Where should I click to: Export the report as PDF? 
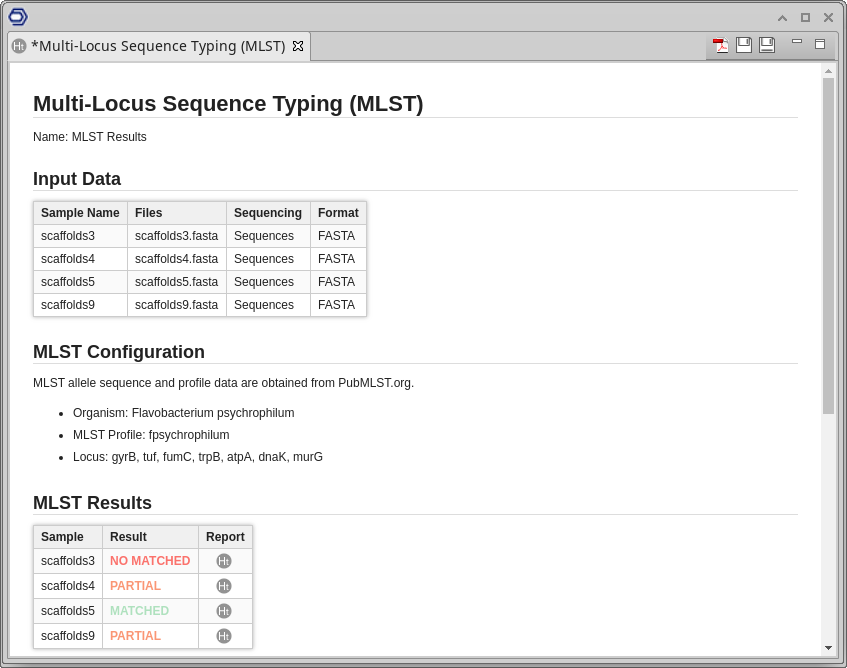point(720,45)
